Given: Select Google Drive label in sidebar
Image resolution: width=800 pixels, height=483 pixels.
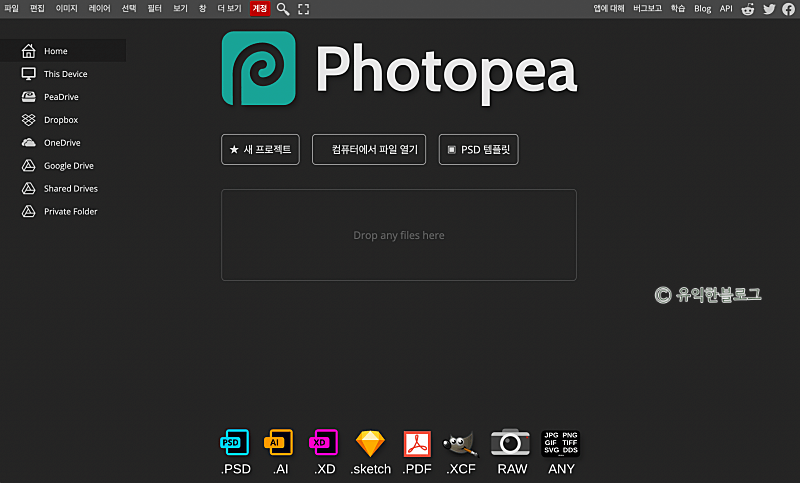Looking at the screenshot, I should pos(69,166).
